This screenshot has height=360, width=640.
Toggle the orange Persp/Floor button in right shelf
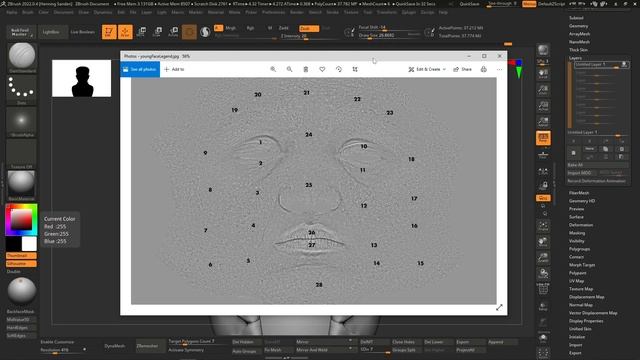pos(543,138)
